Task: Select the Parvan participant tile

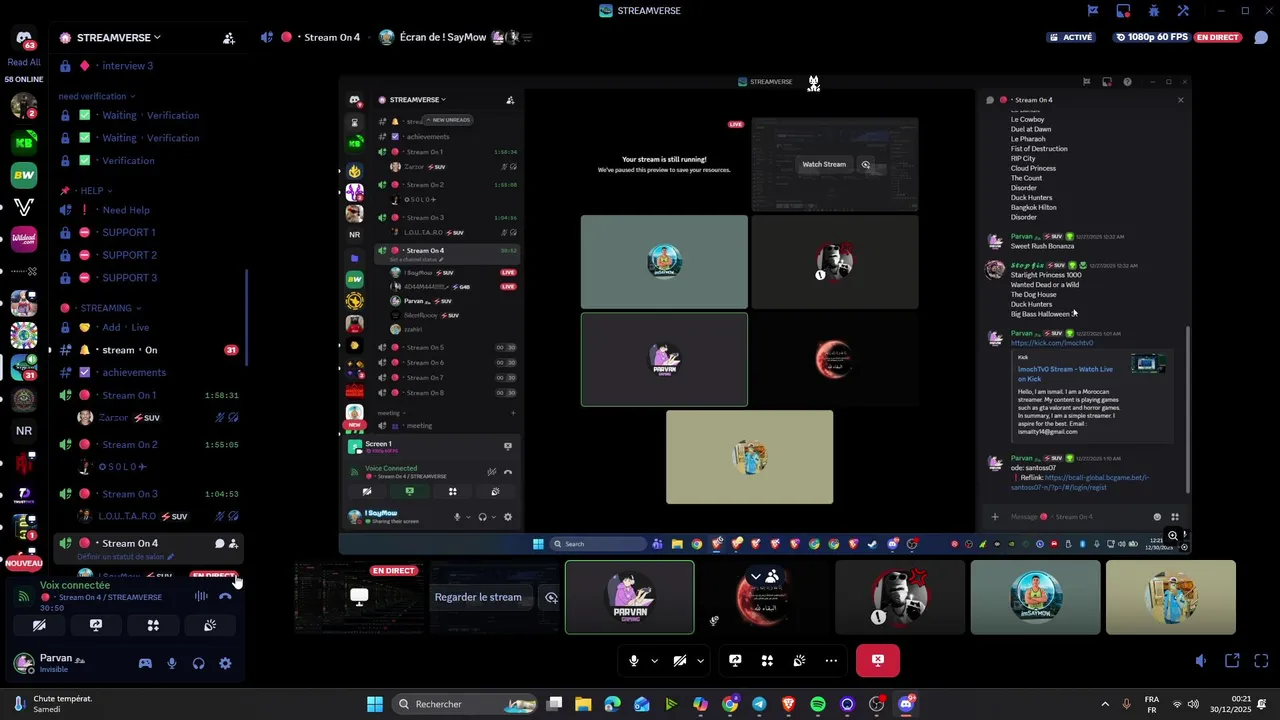Action: click(629, 597)
